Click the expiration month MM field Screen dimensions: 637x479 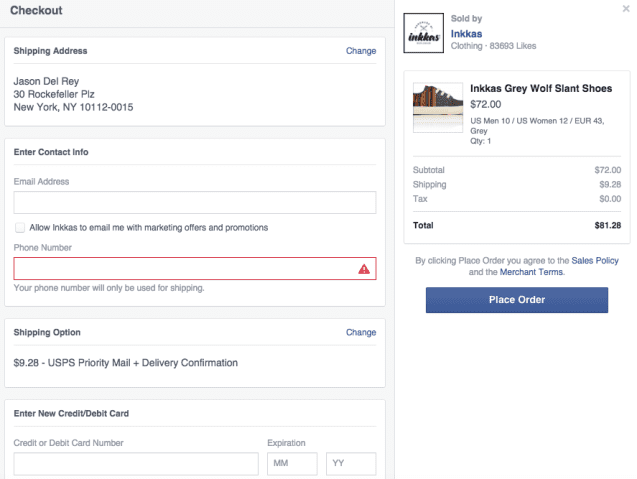click(x=292, y=464)
